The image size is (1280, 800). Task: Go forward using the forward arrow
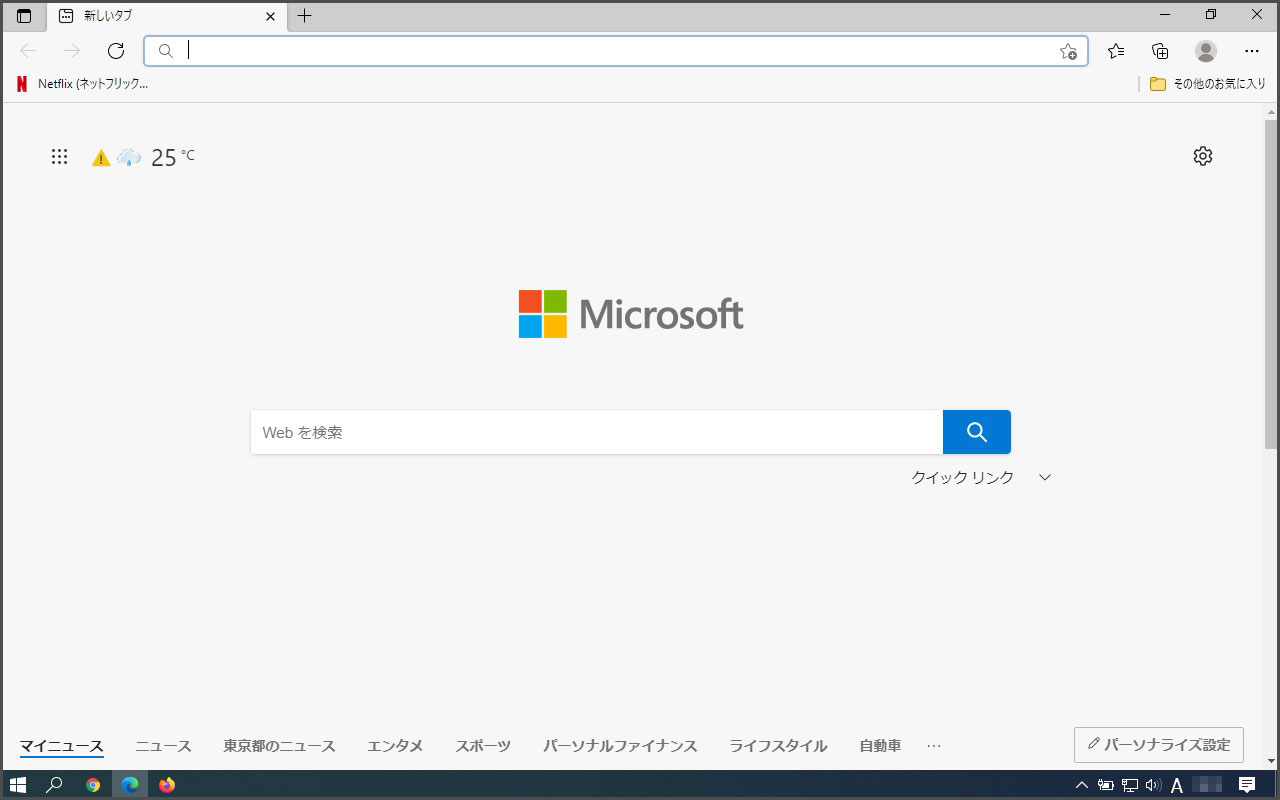pyautogui.click(x=72, y=51)
